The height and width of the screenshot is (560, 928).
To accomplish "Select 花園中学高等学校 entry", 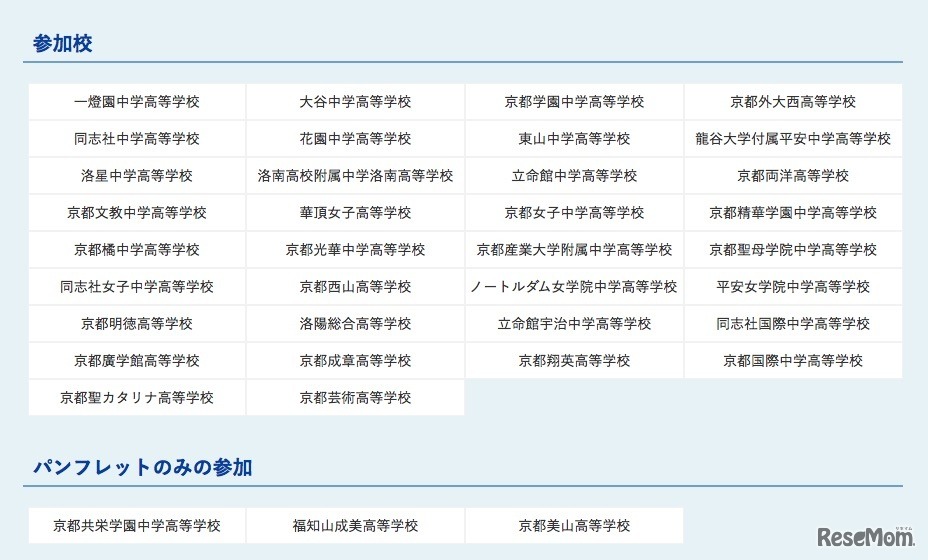I will click(355, 139).
